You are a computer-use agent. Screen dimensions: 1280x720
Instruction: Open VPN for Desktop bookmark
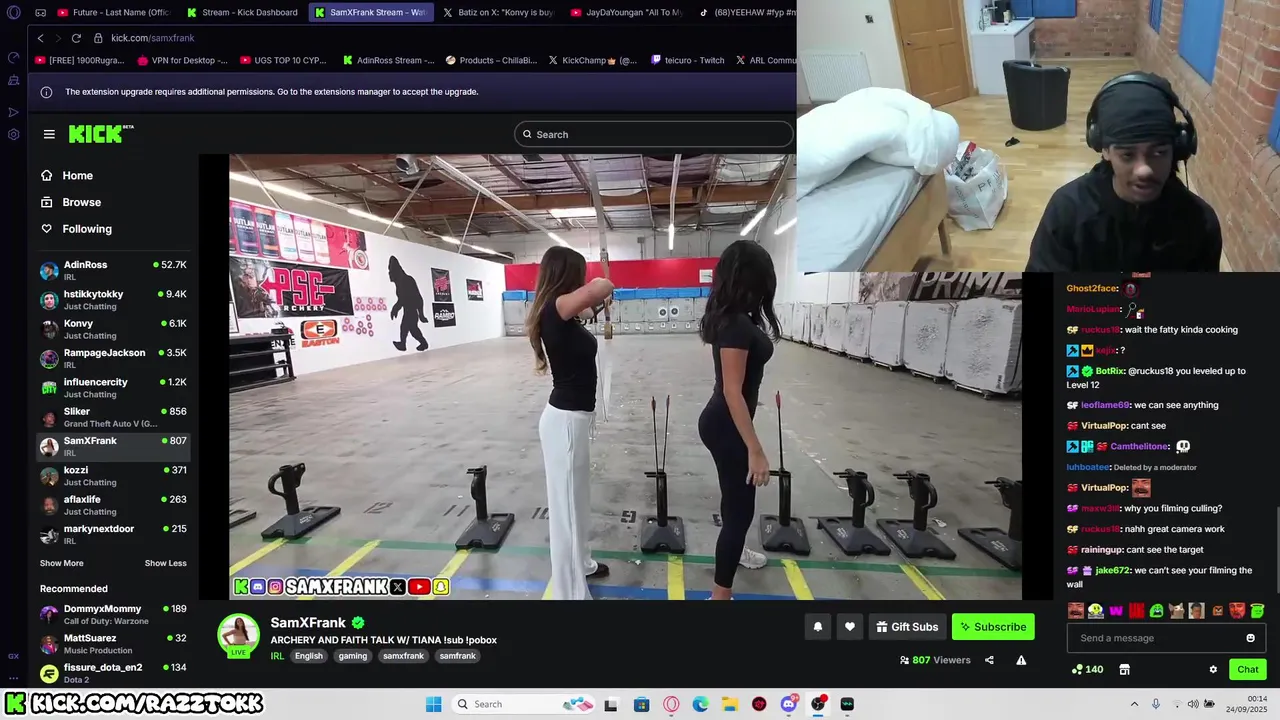pos(182,60)
